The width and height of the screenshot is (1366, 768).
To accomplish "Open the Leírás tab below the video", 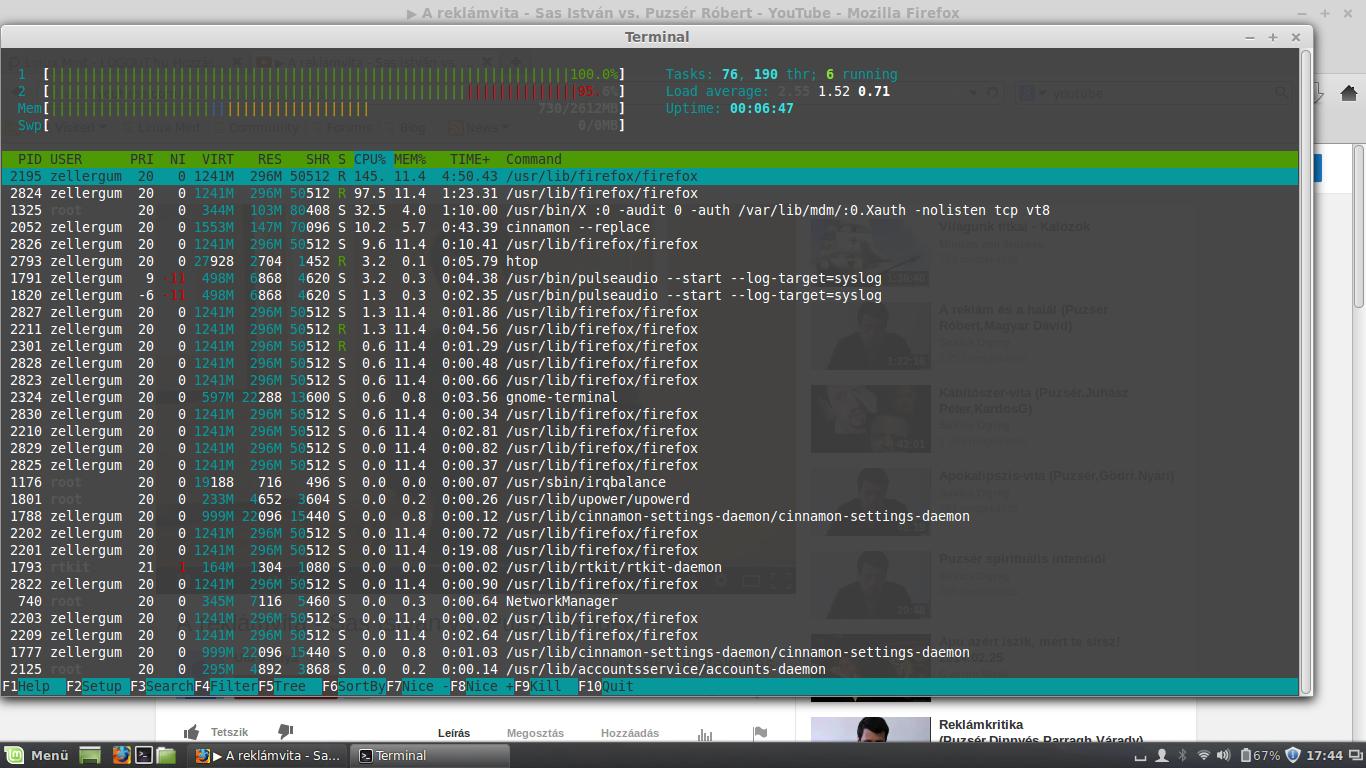I will 454,733.
